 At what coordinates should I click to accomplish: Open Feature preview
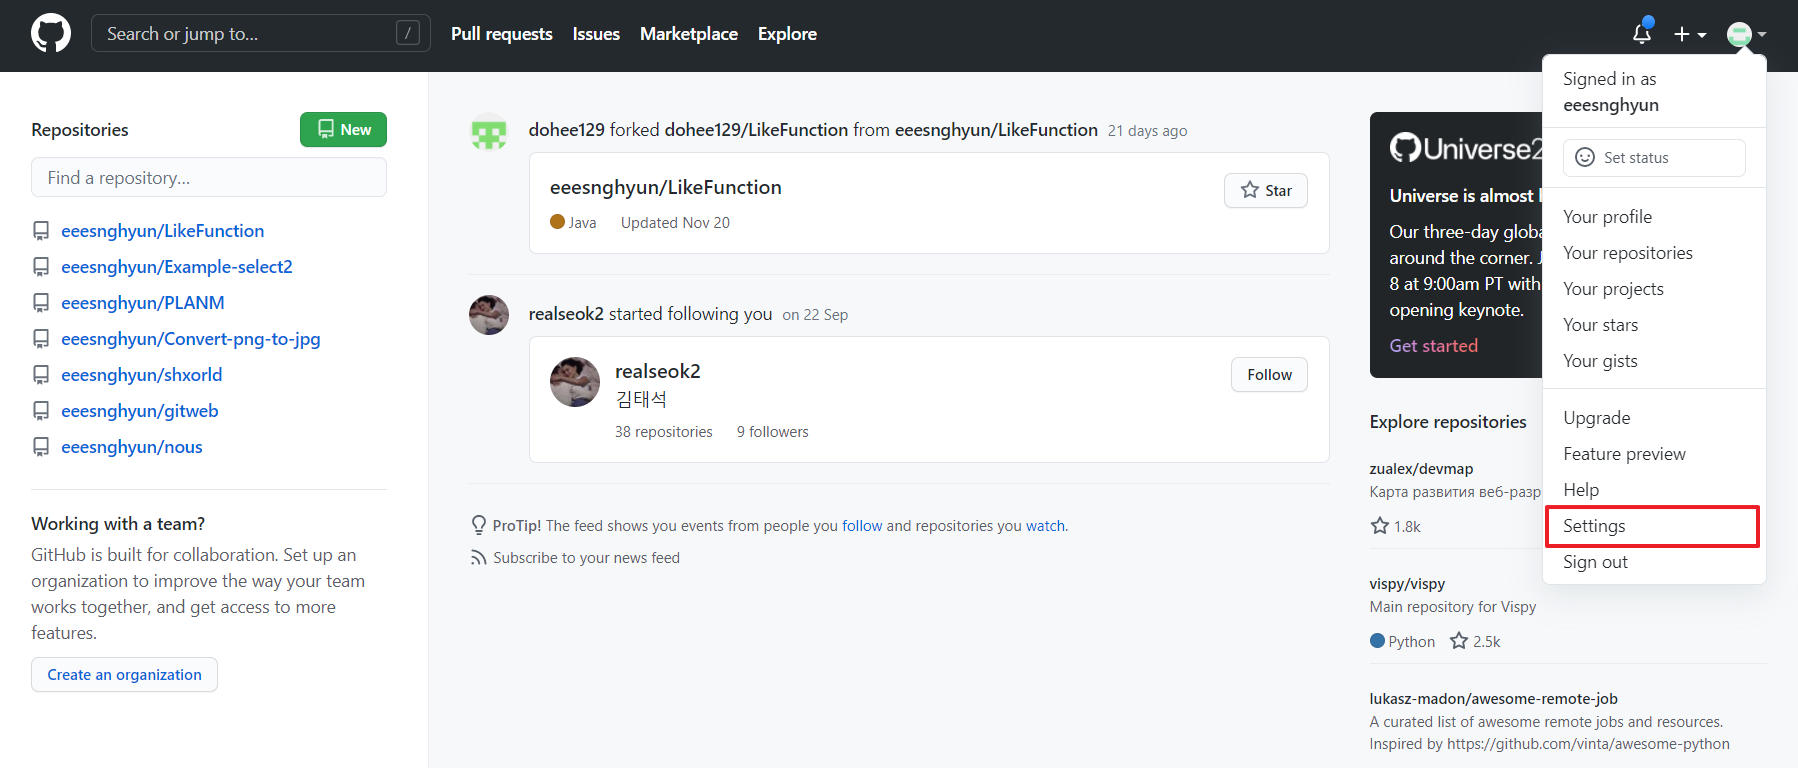click(x=1654, y=454)
